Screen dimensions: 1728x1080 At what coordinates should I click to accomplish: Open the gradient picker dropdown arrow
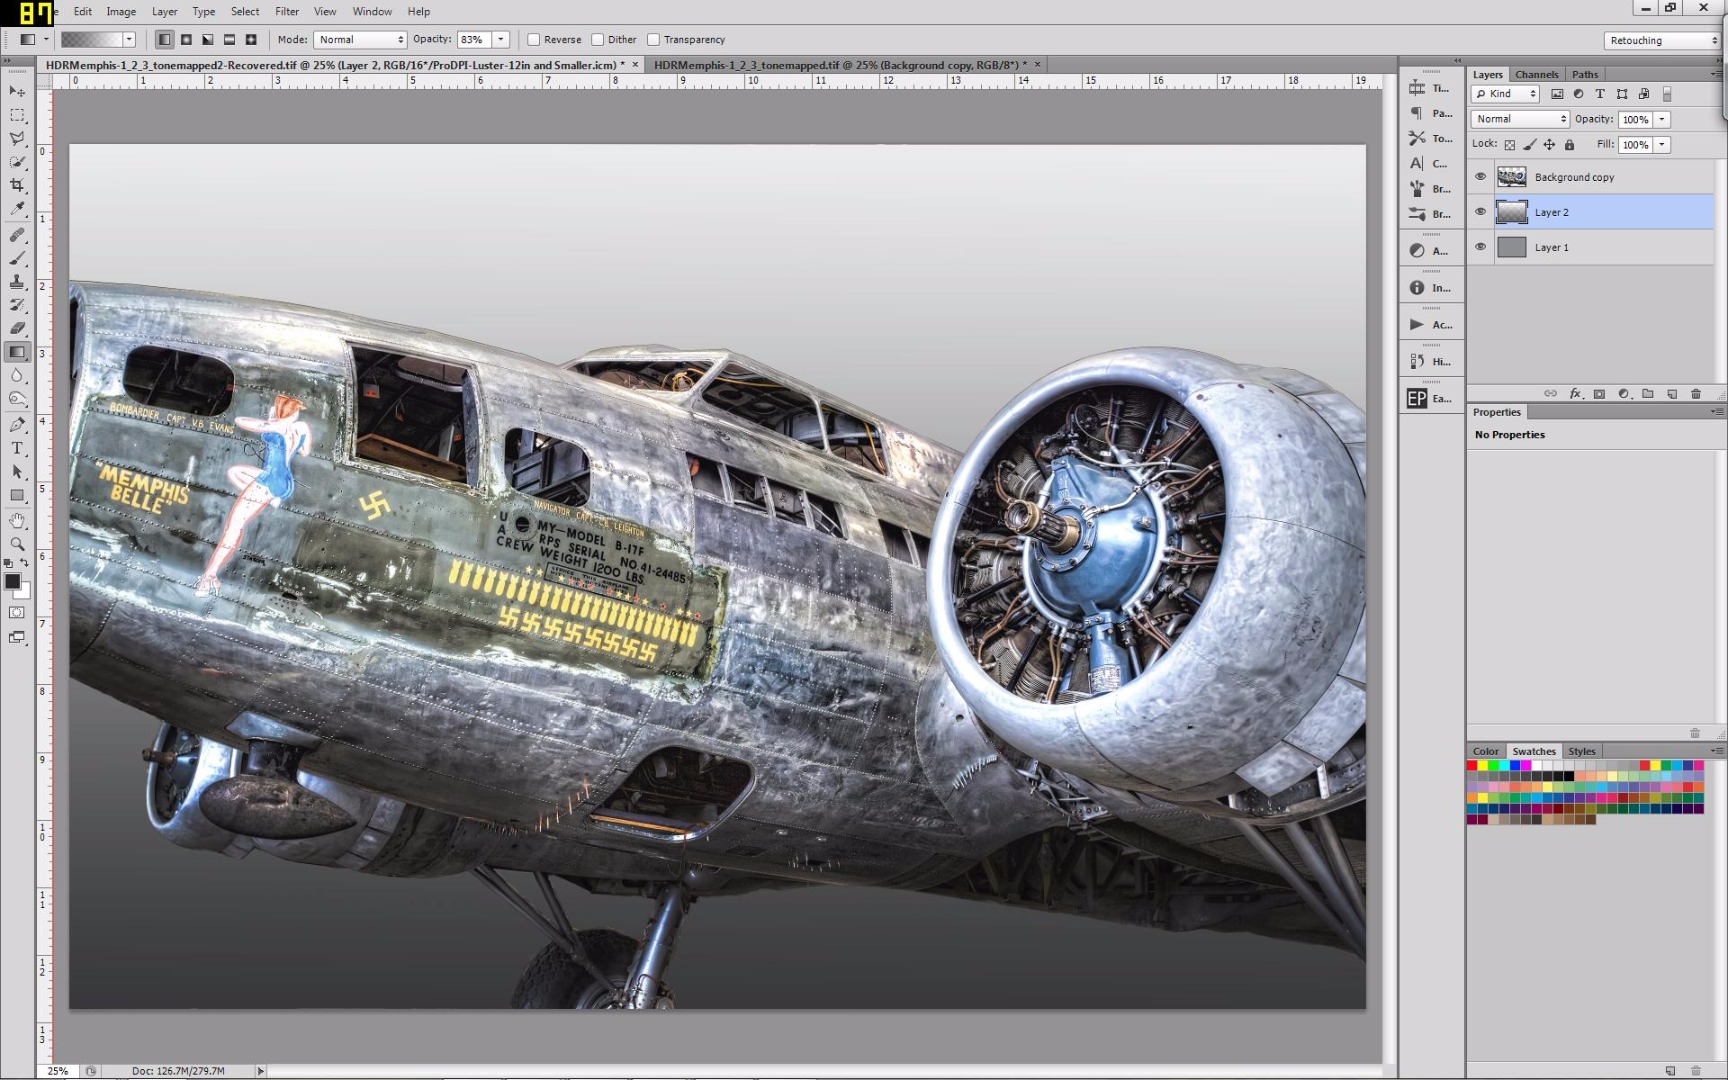[129, 40]
